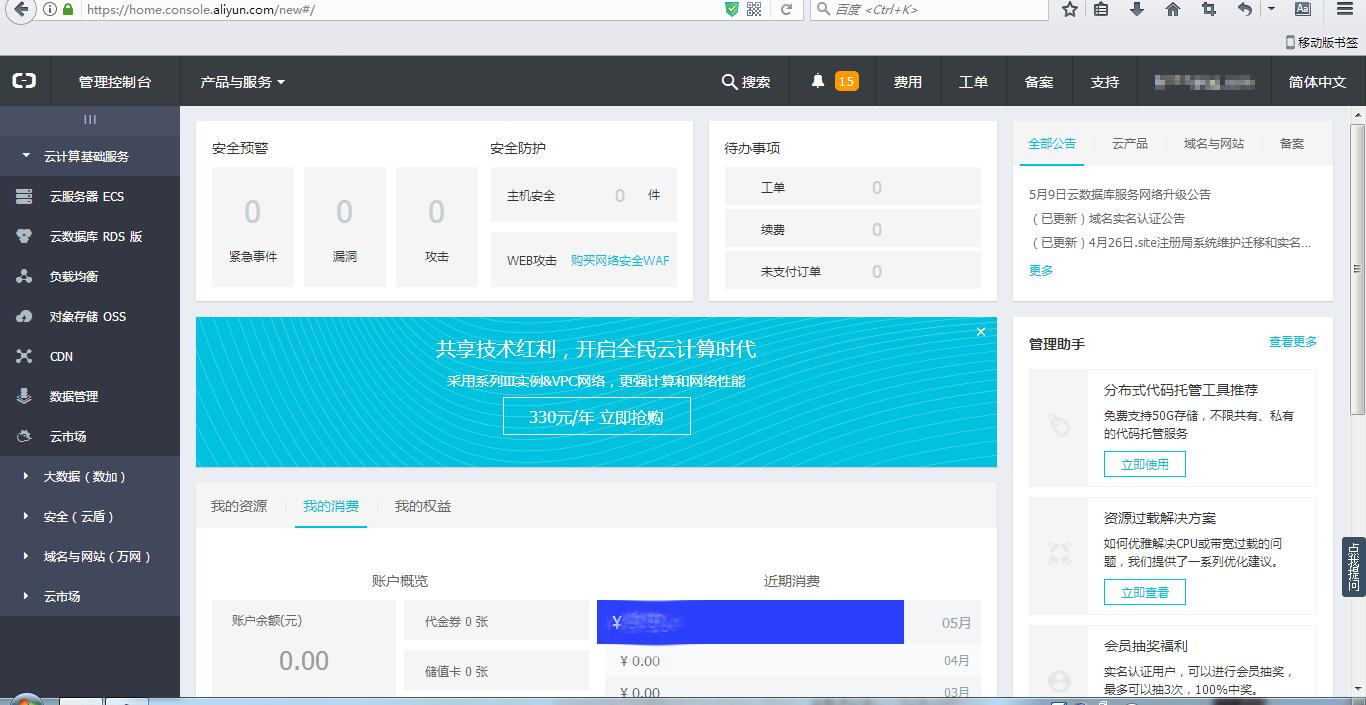Click the Aliyun logo in top bar
1366x705 pixels.
[23, 81]
